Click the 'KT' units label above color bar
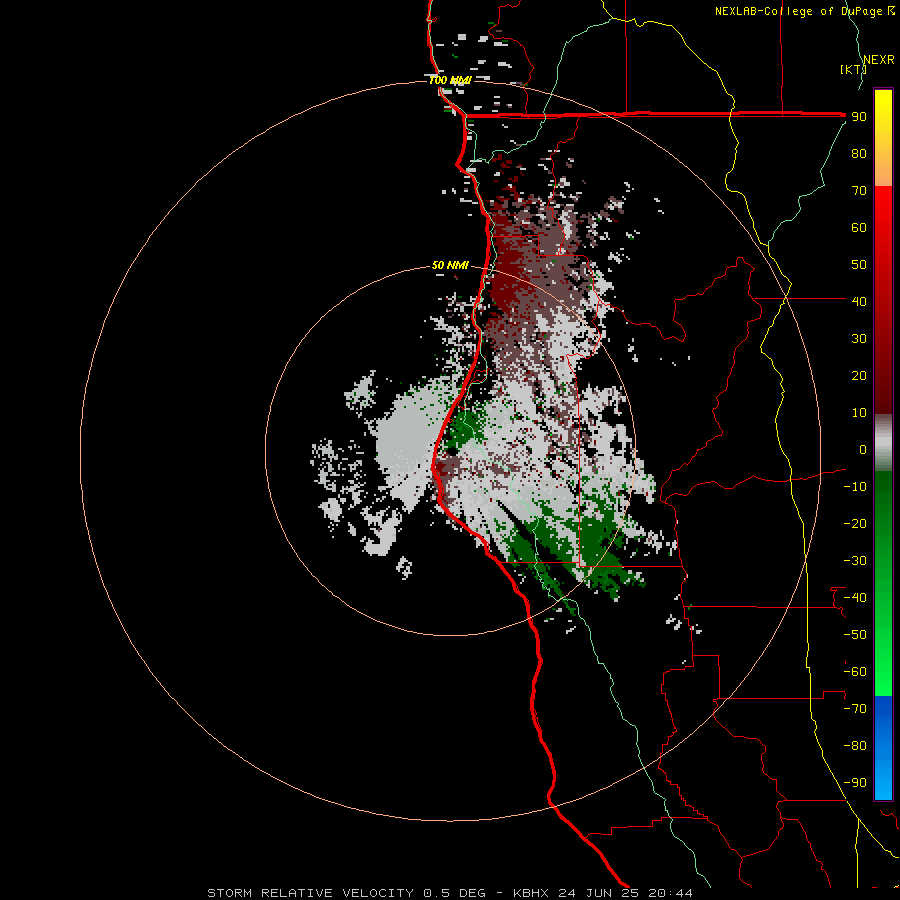Viewport: 900px width, 900px height. 853,69
